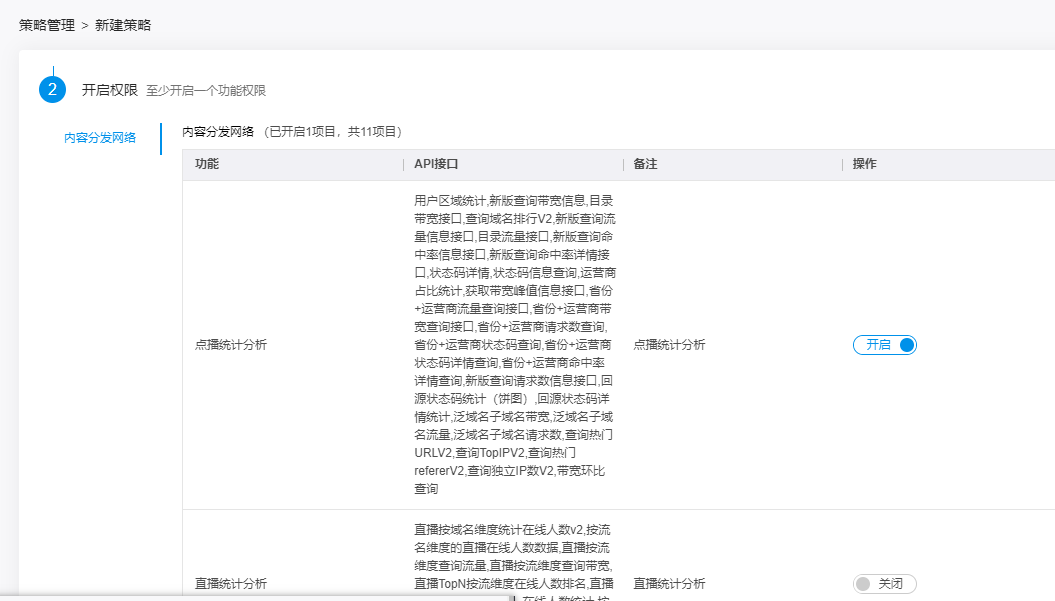
Task: Click the 操作 column header
Action: [865, 164]
